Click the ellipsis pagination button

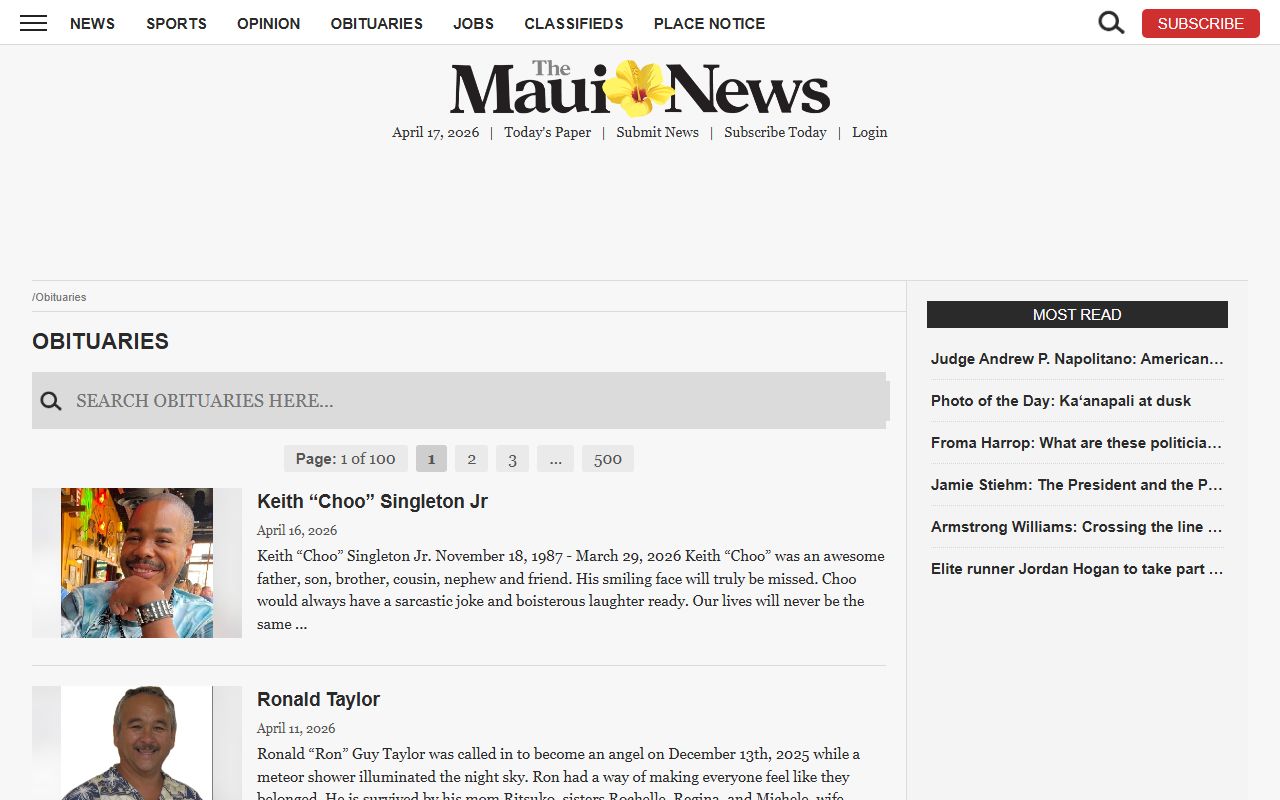(x=555, y=459)
